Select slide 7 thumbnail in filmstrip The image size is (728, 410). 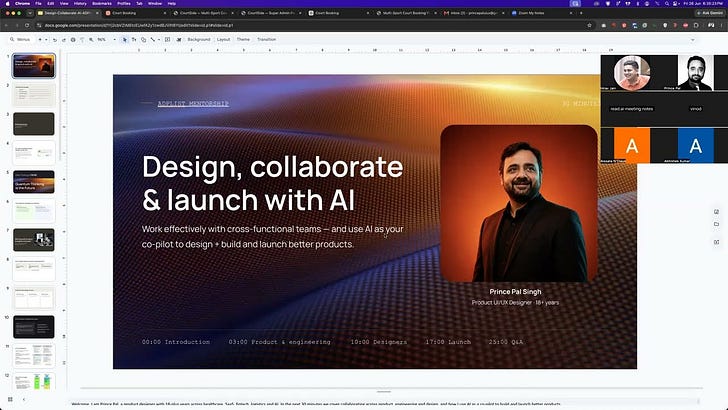pos(33,240)
